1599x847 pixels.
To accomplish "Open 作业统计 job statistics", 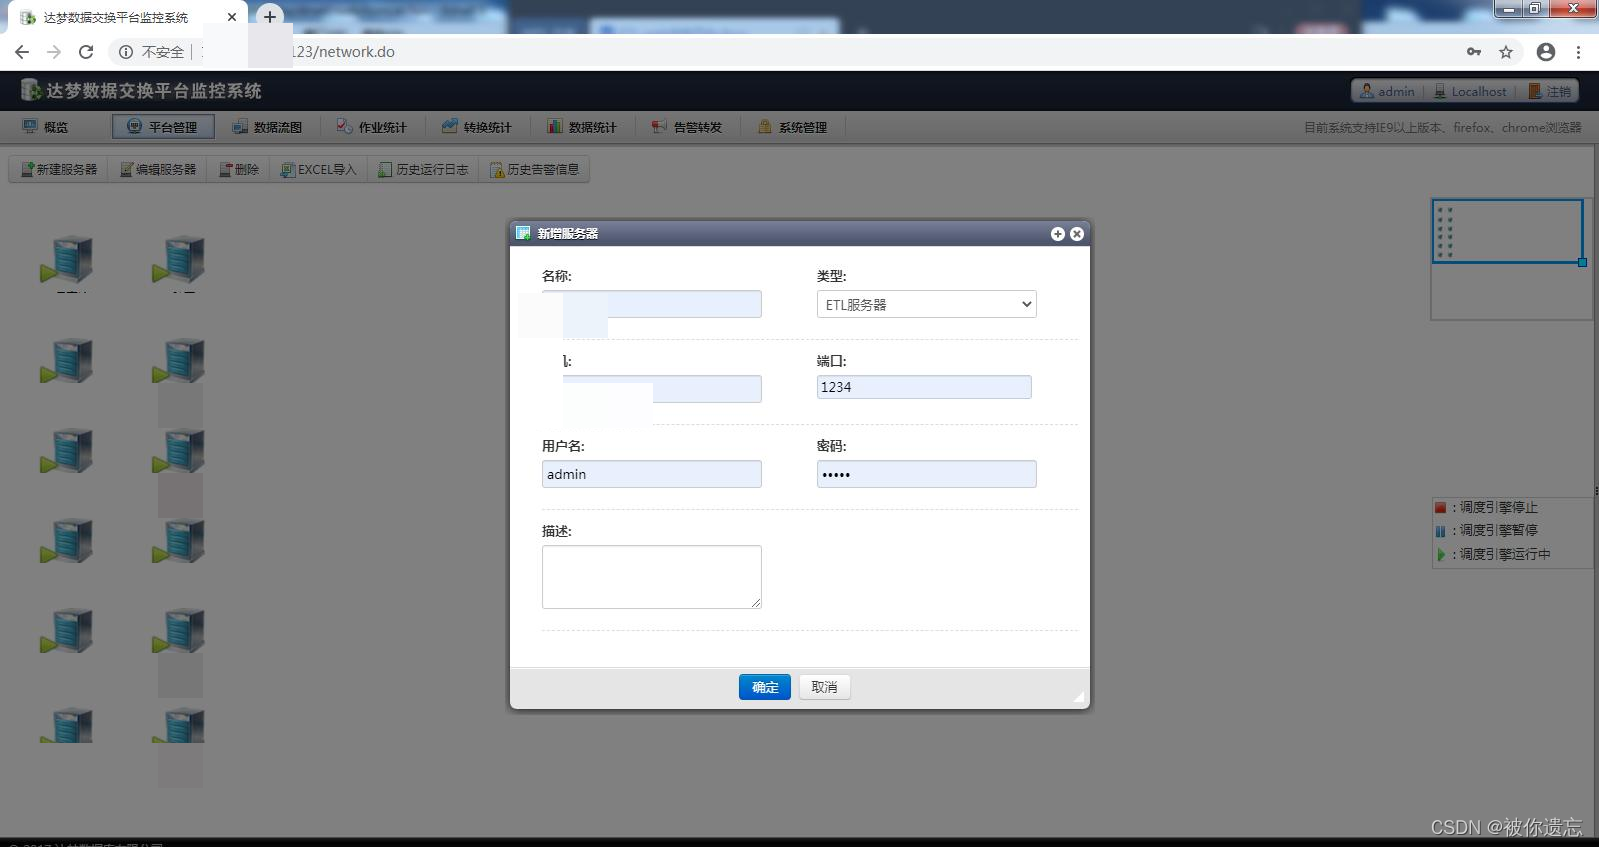I will 372,127.
